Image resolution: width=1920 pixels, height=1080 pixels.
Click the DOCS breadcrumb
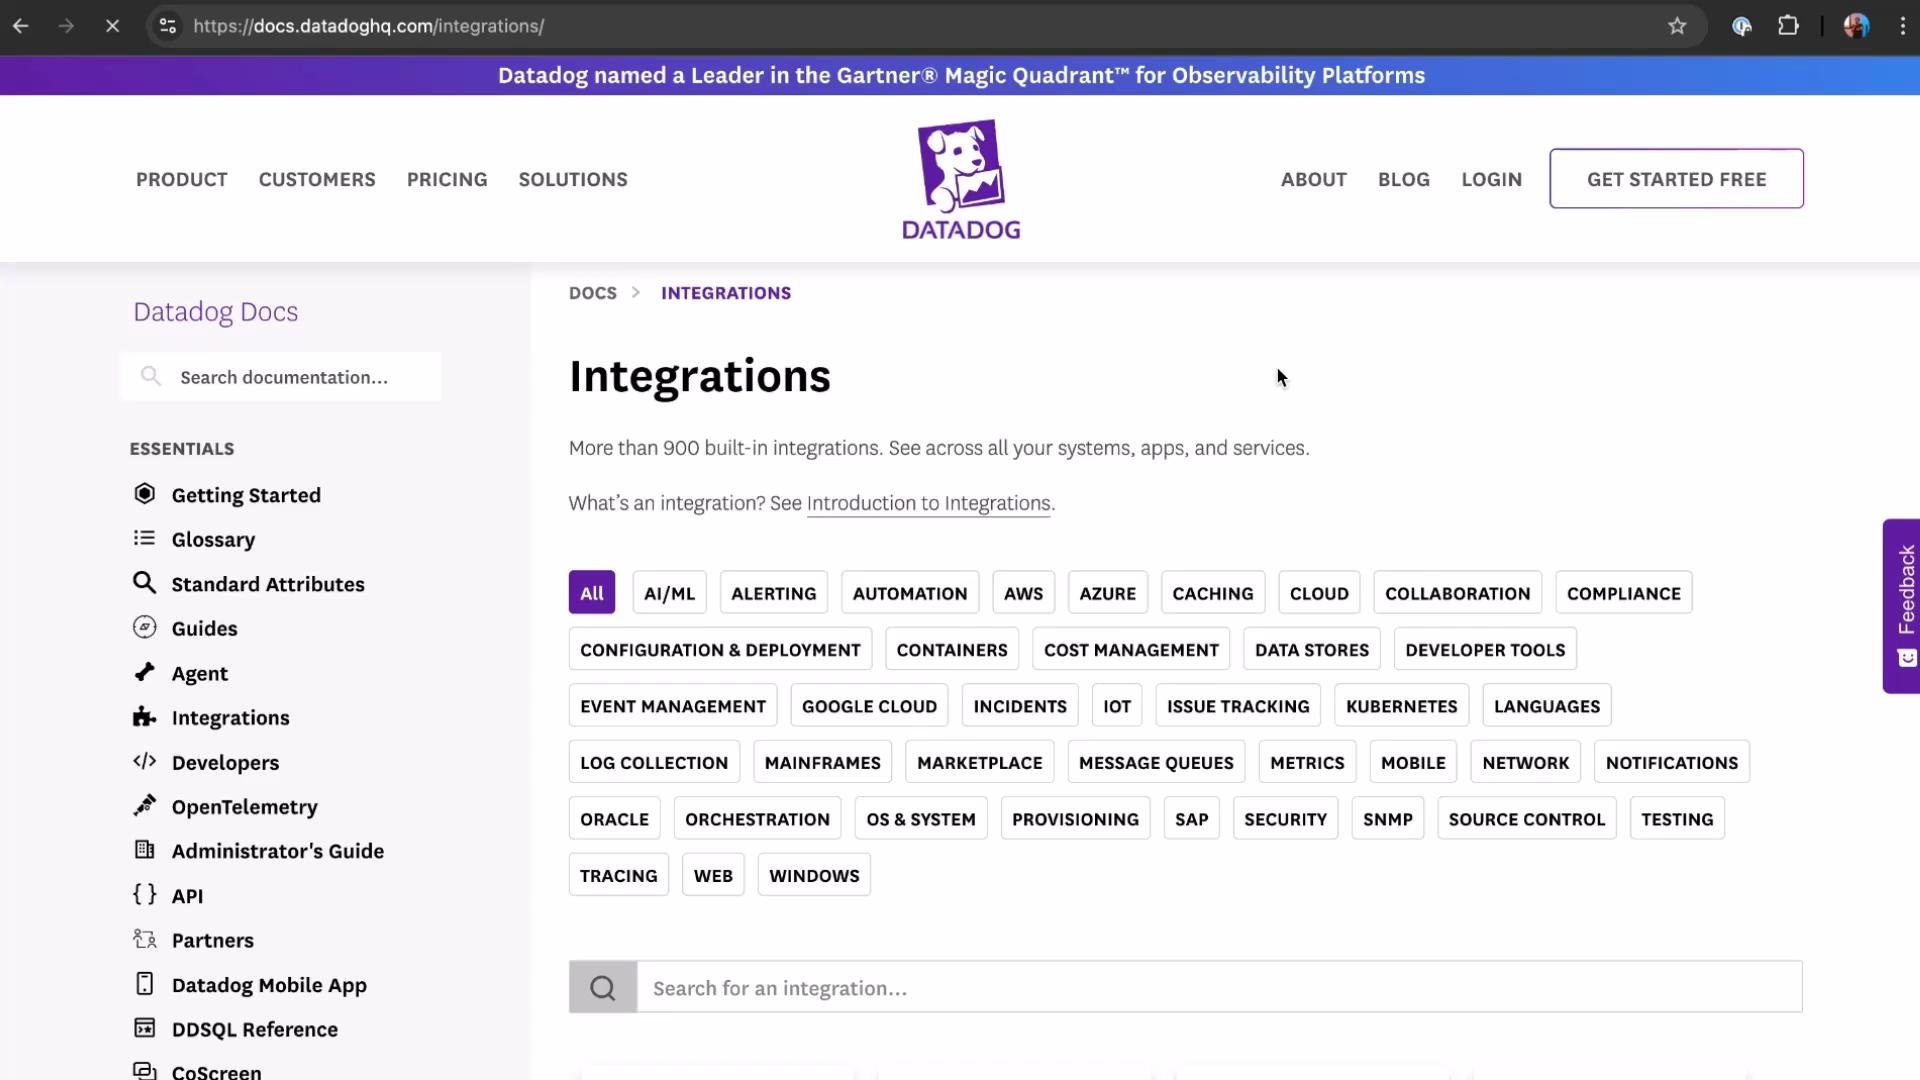pos(593,293)
